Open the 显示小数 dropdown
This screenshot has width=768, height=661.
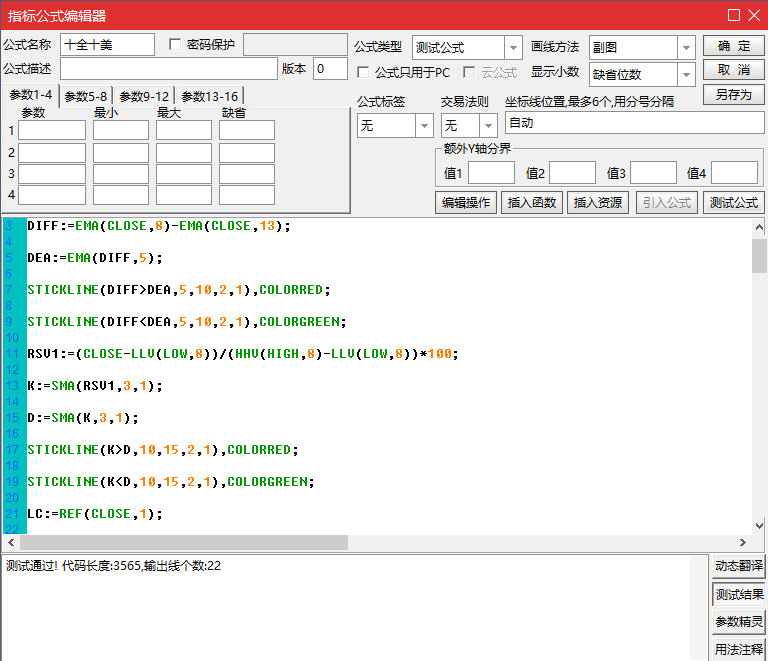click(x=686, y=75)
